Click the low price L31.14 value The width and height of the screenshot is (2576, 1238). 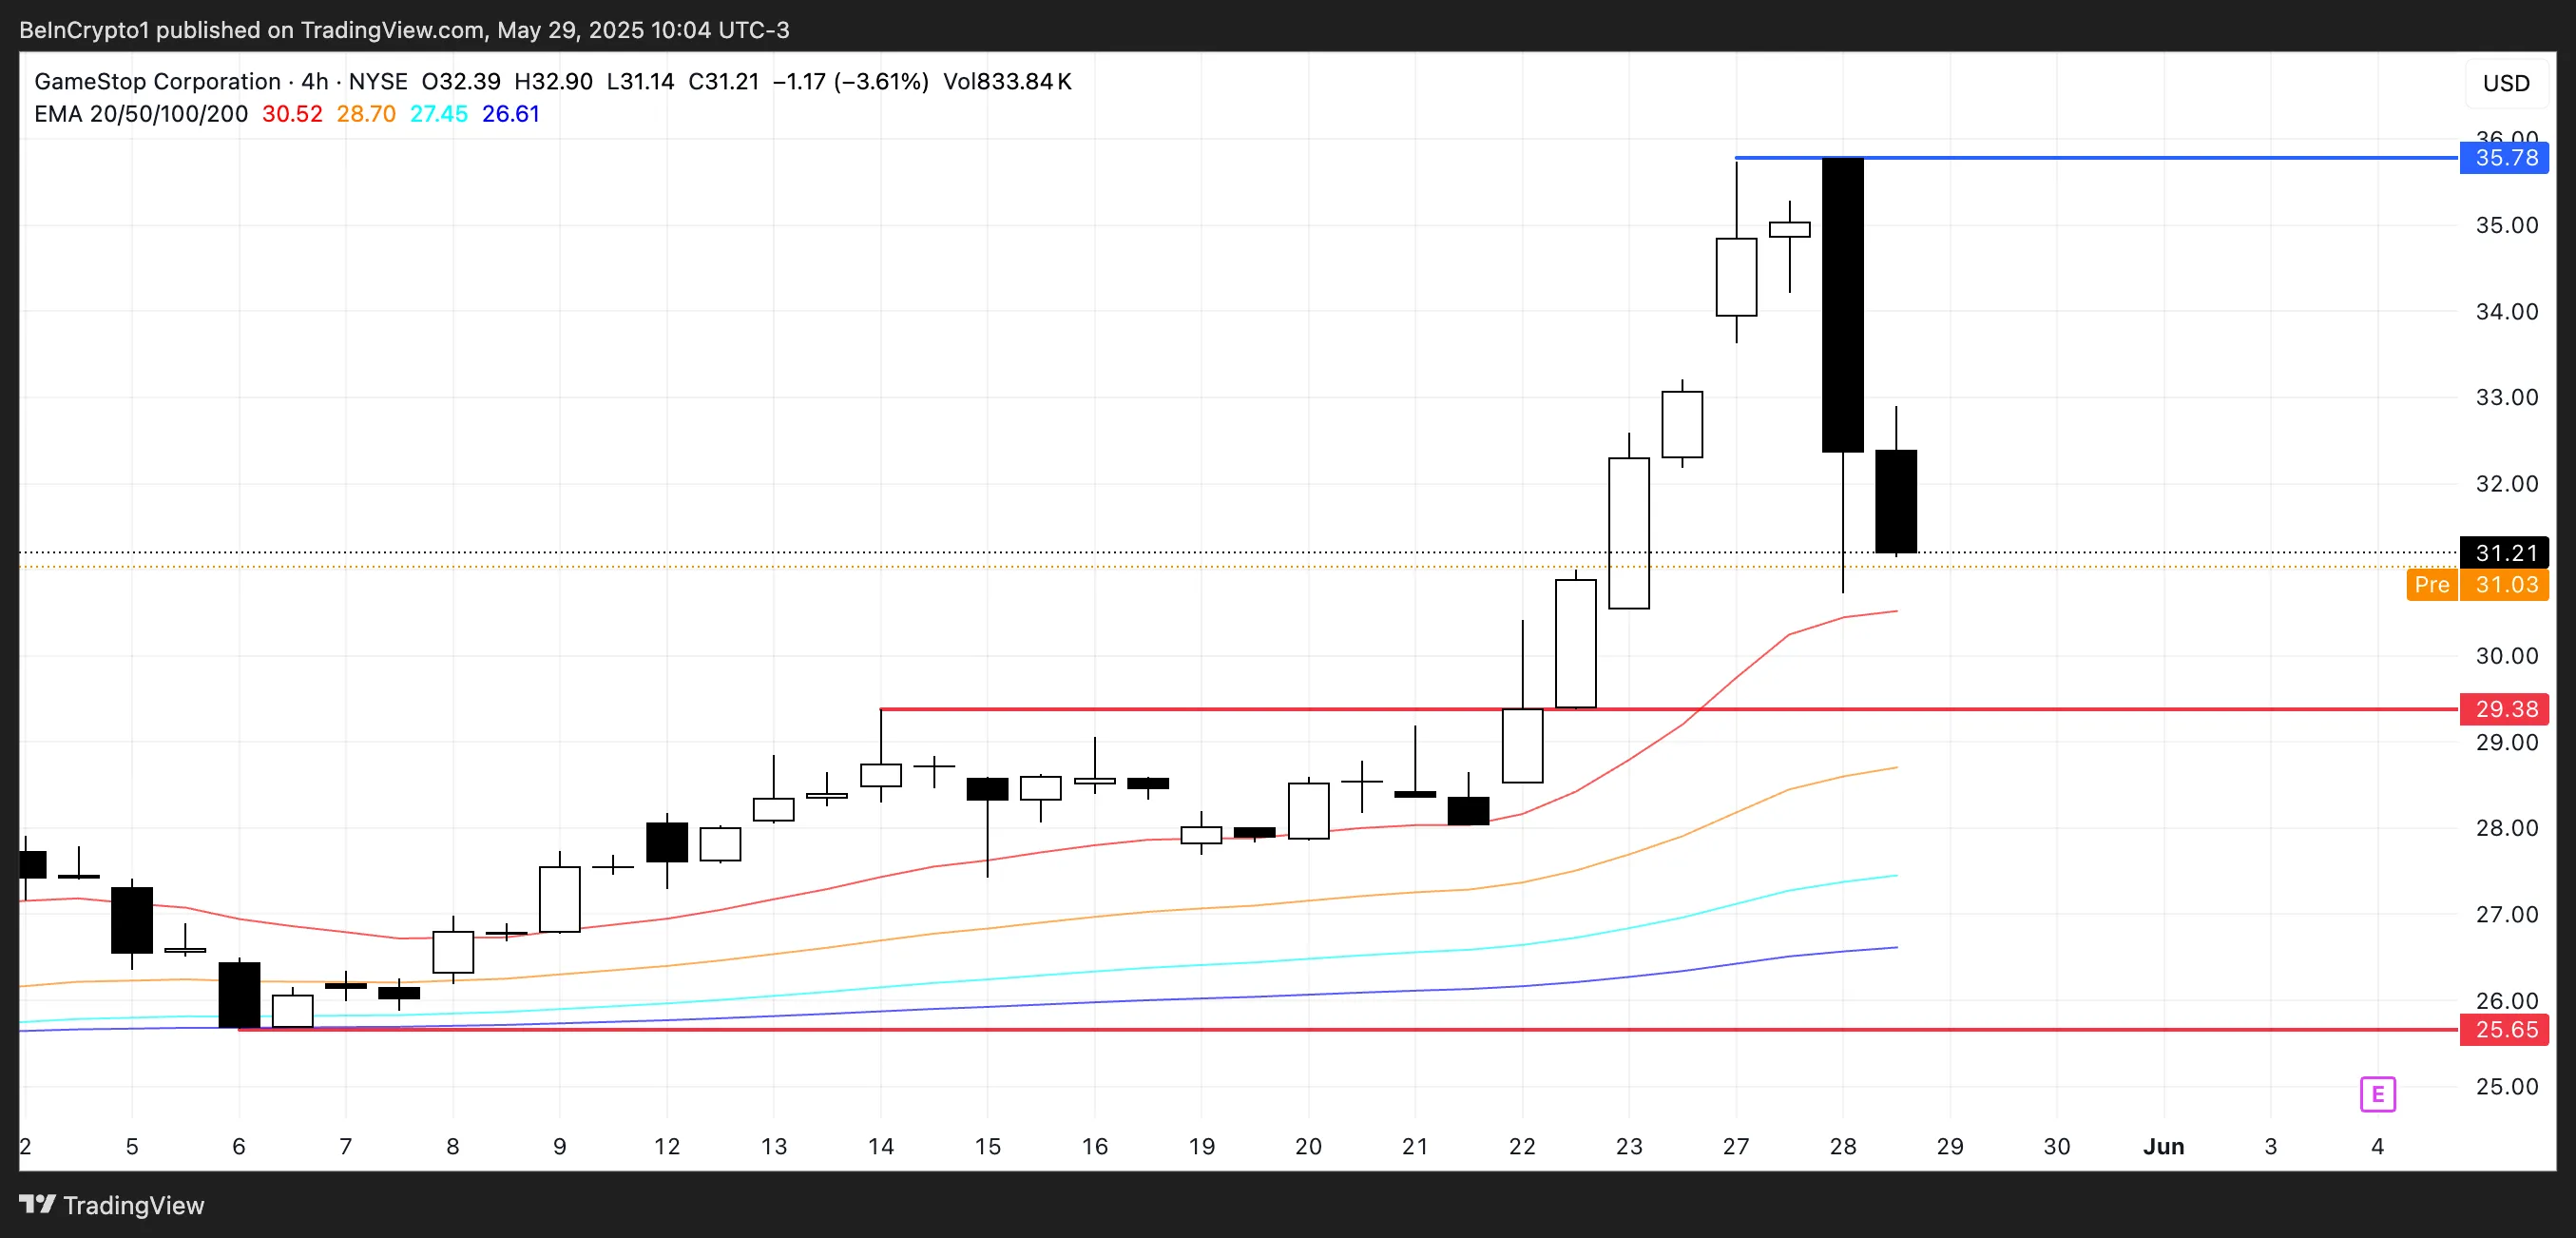(640, 82)
